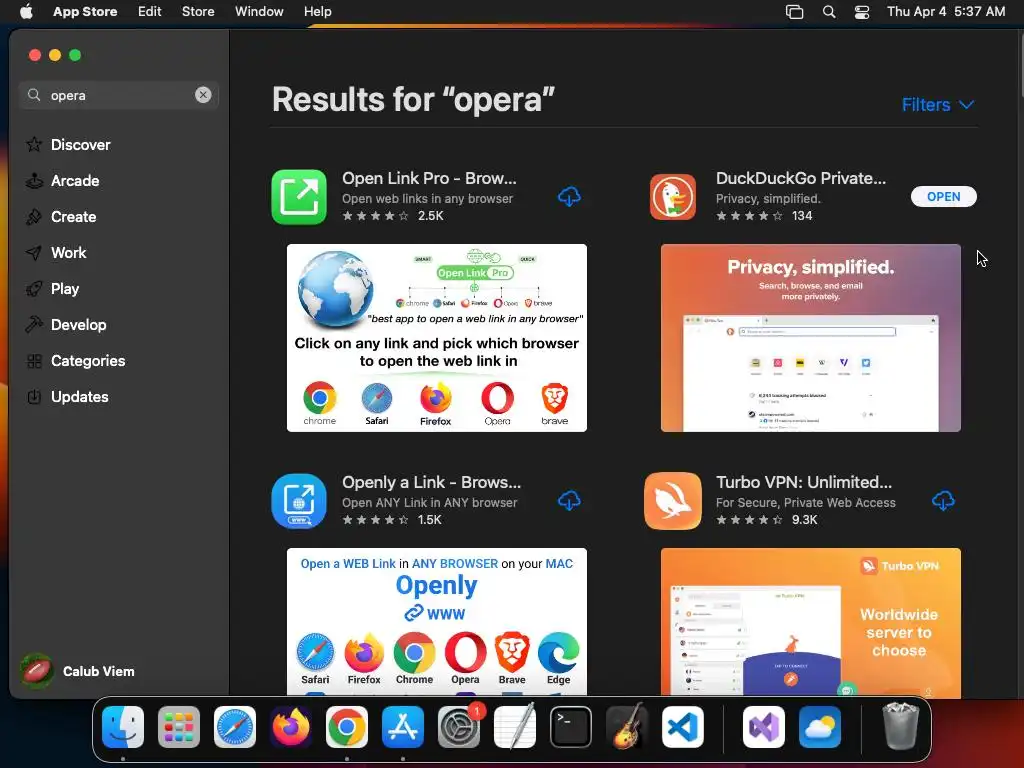Screen dimensions: 1024x768
Task: View the Turbo VPN screenshot preview
Action: (810, 622)
